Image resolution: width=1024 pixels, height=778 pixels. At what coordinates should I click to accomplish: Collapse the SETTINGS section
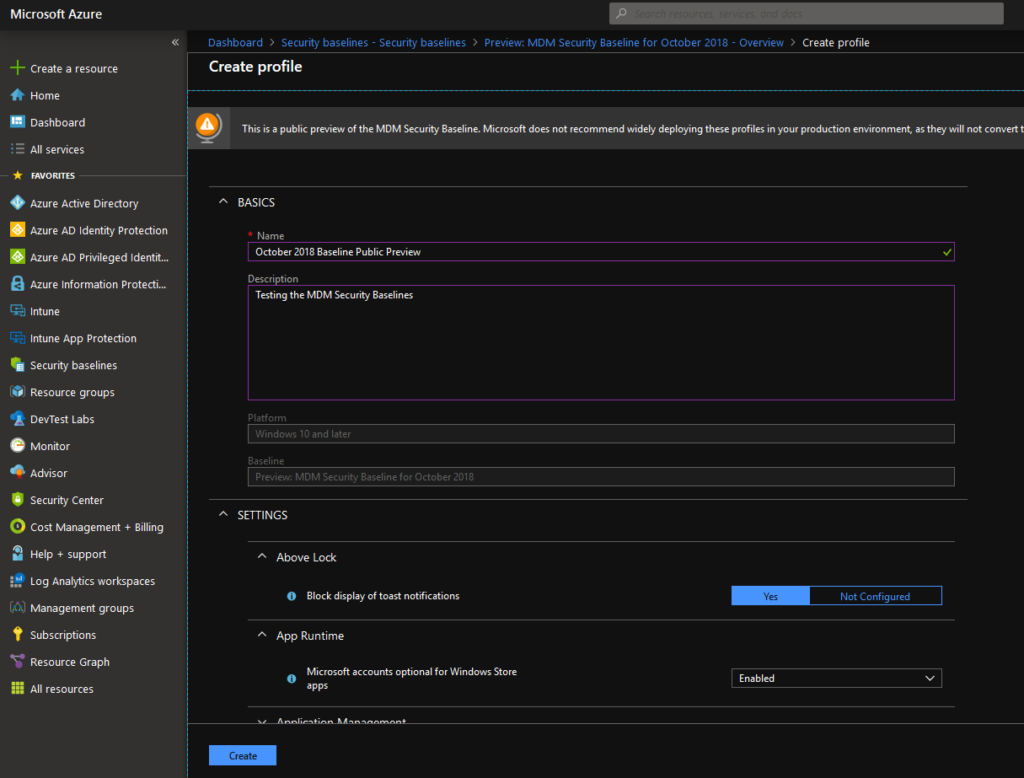click(x=223, y=514)
